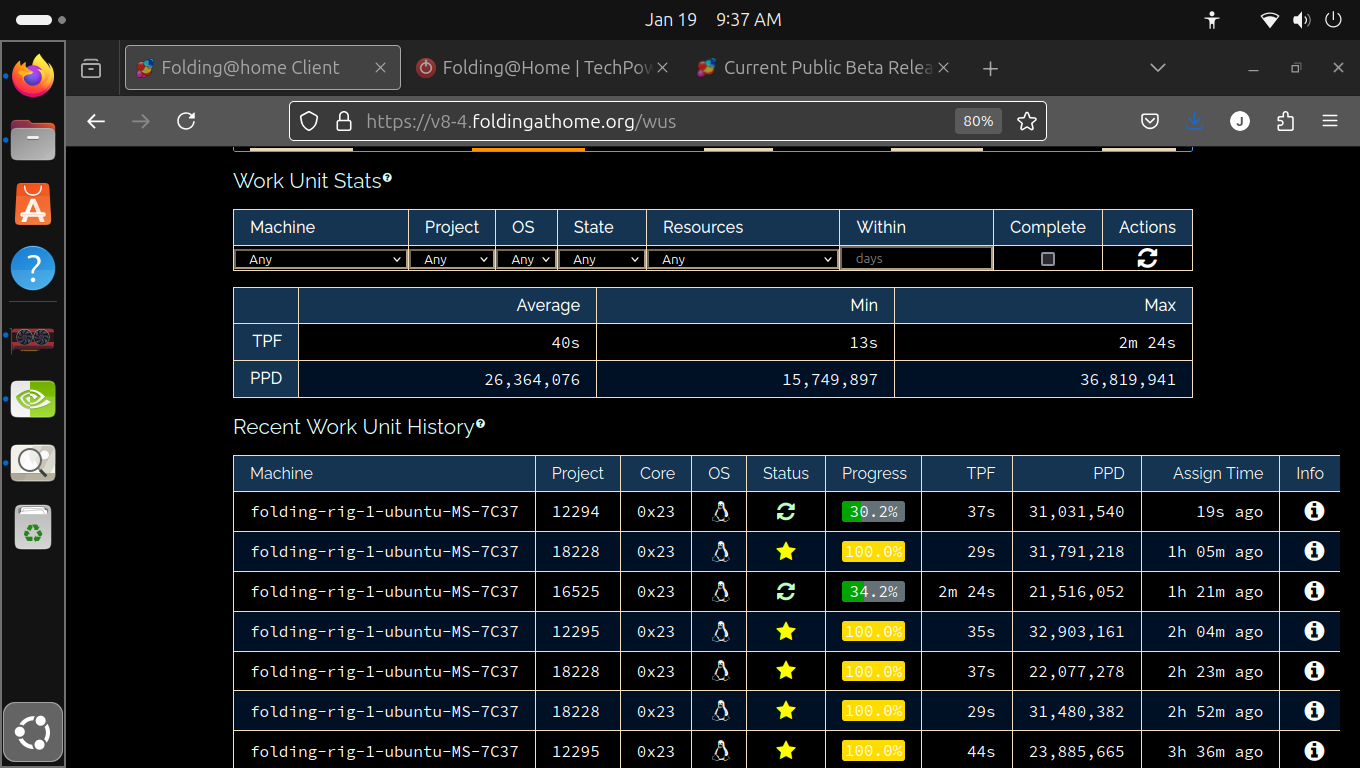Viewport: 1360px width, 768px height.
Task: Show info for project 16525 work unit
Action: coord(1314,591)
